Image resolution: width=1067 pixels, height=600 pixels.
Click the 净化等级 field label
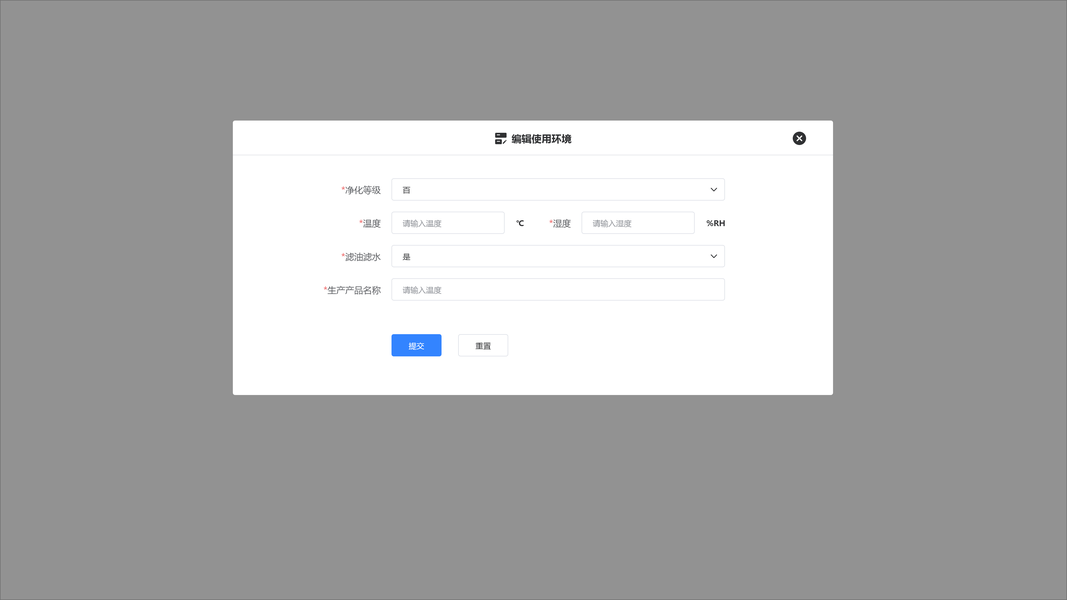[x=361, y=190]
